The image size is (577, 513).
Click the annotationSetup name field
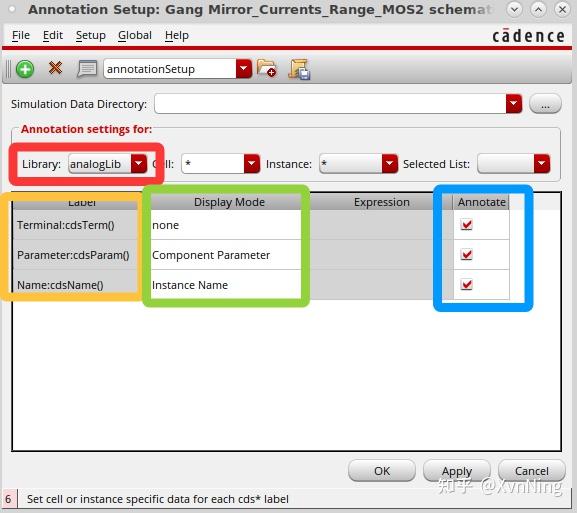point(170,69)
